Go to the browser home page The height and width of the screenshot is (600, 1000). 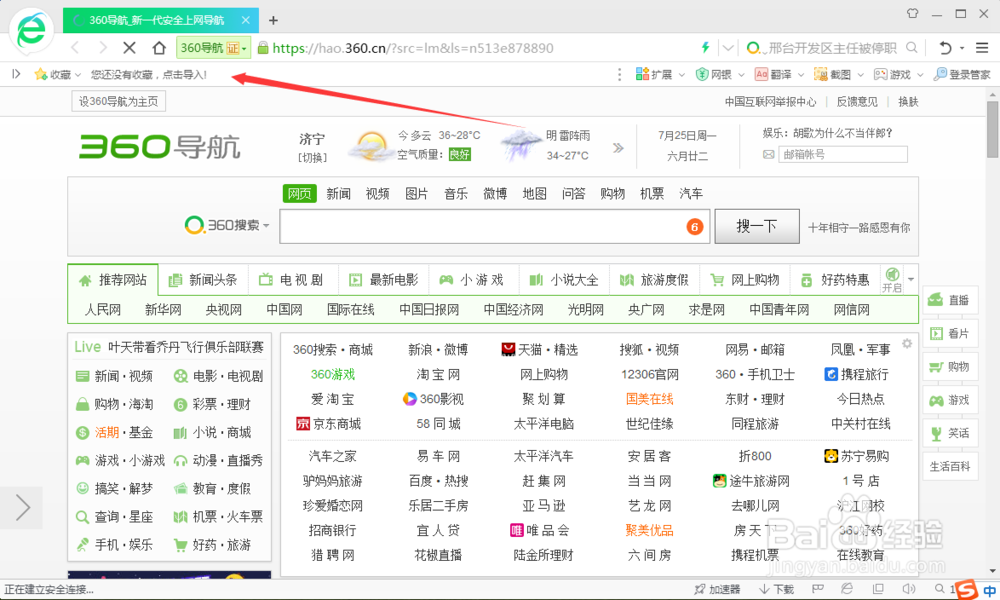[x=159, y=48]
